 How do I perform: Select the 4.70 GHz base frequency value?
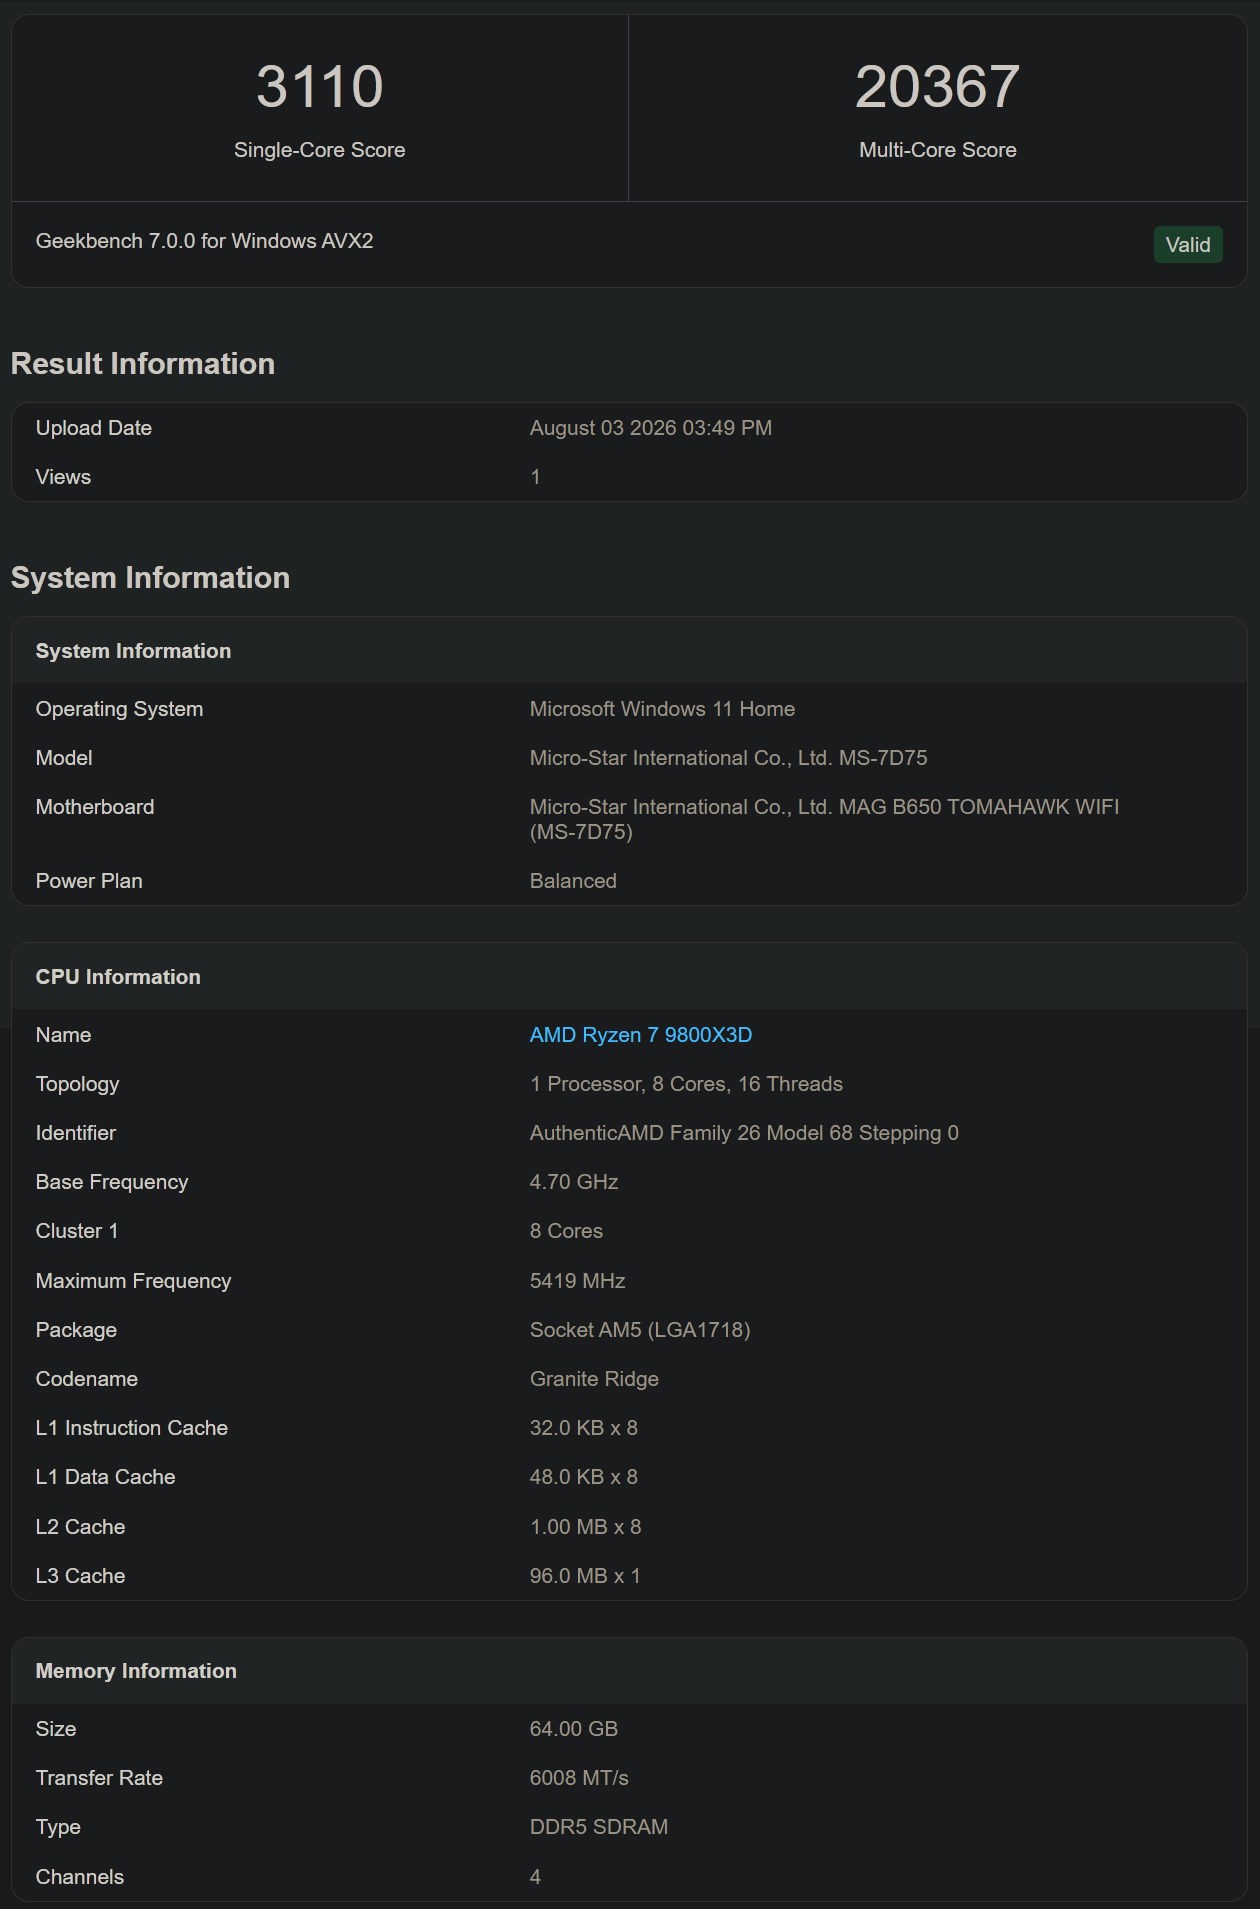tap(574, 1182)
